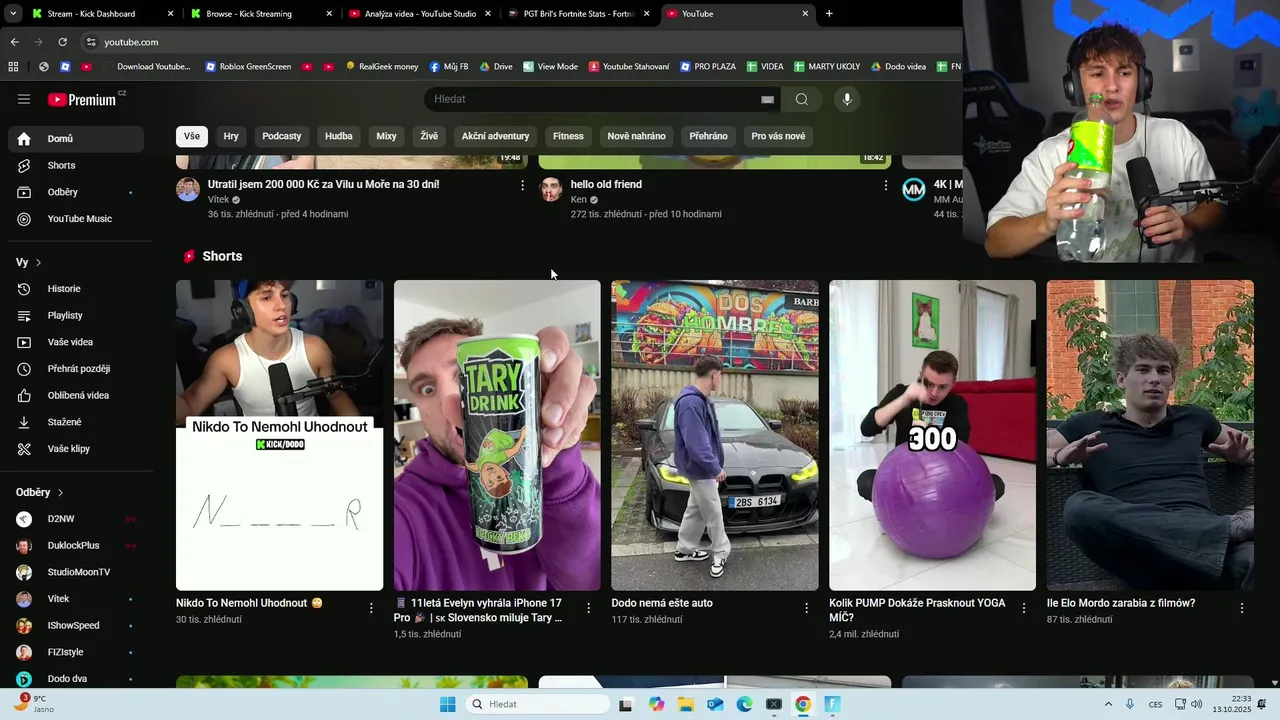Select the Nově nahráno chip
1280x720 pixels.
pyautogui.click(x=637, y=136)
